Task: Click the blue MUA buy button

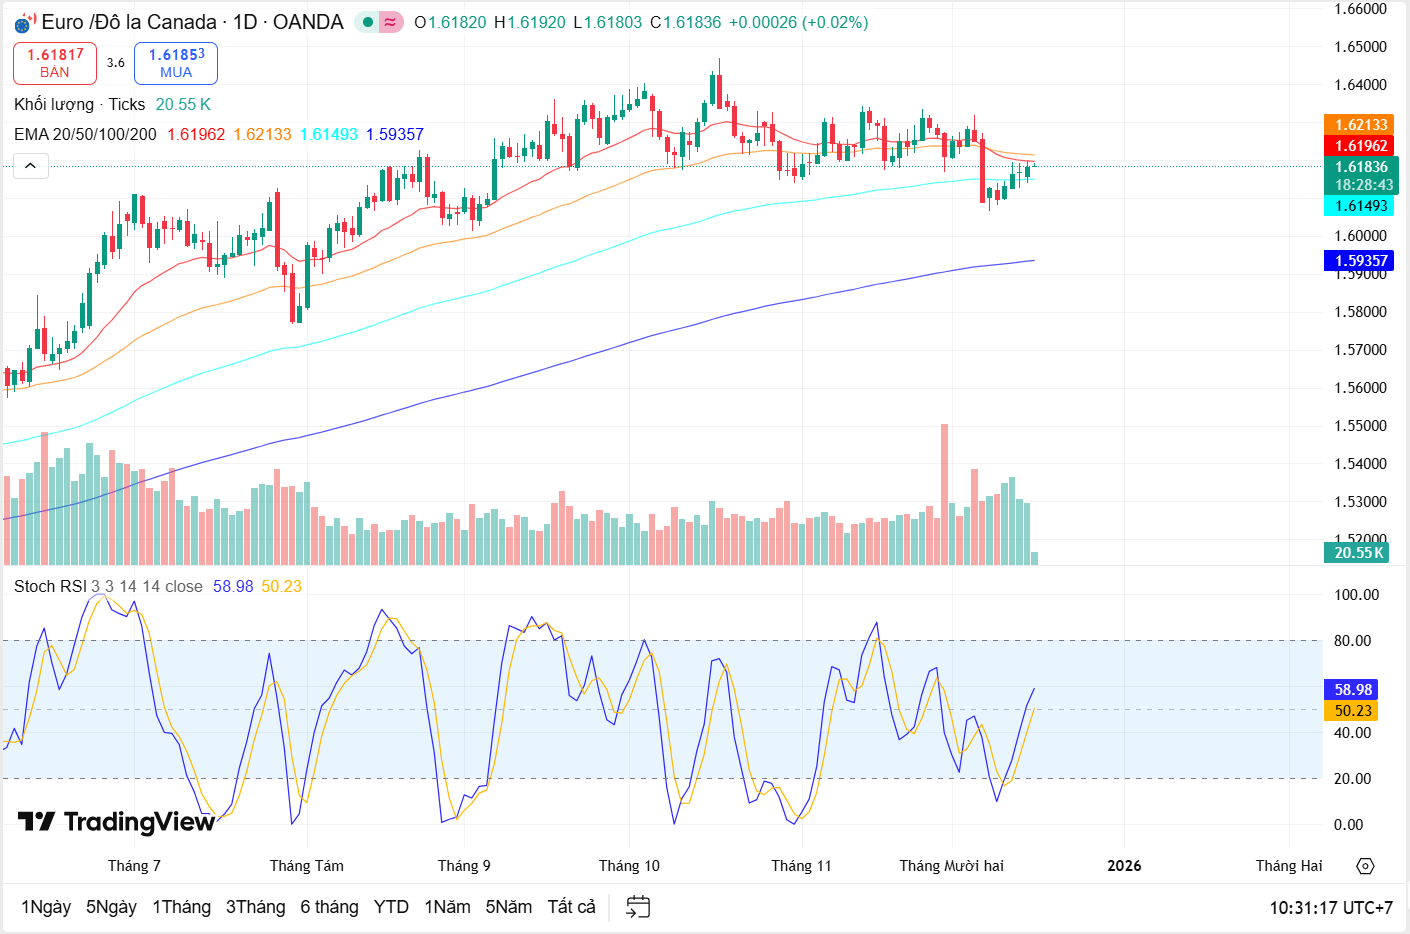Action: click(176, 63)
